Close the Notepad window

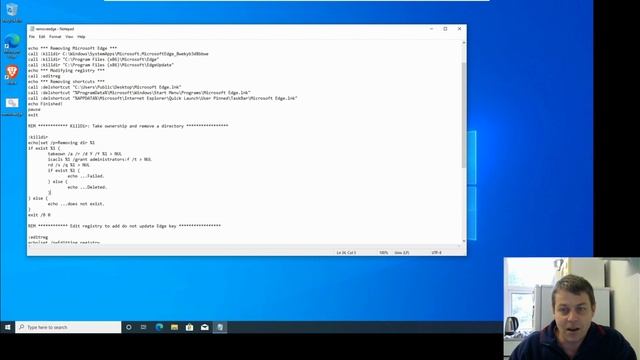coord(459,29)
